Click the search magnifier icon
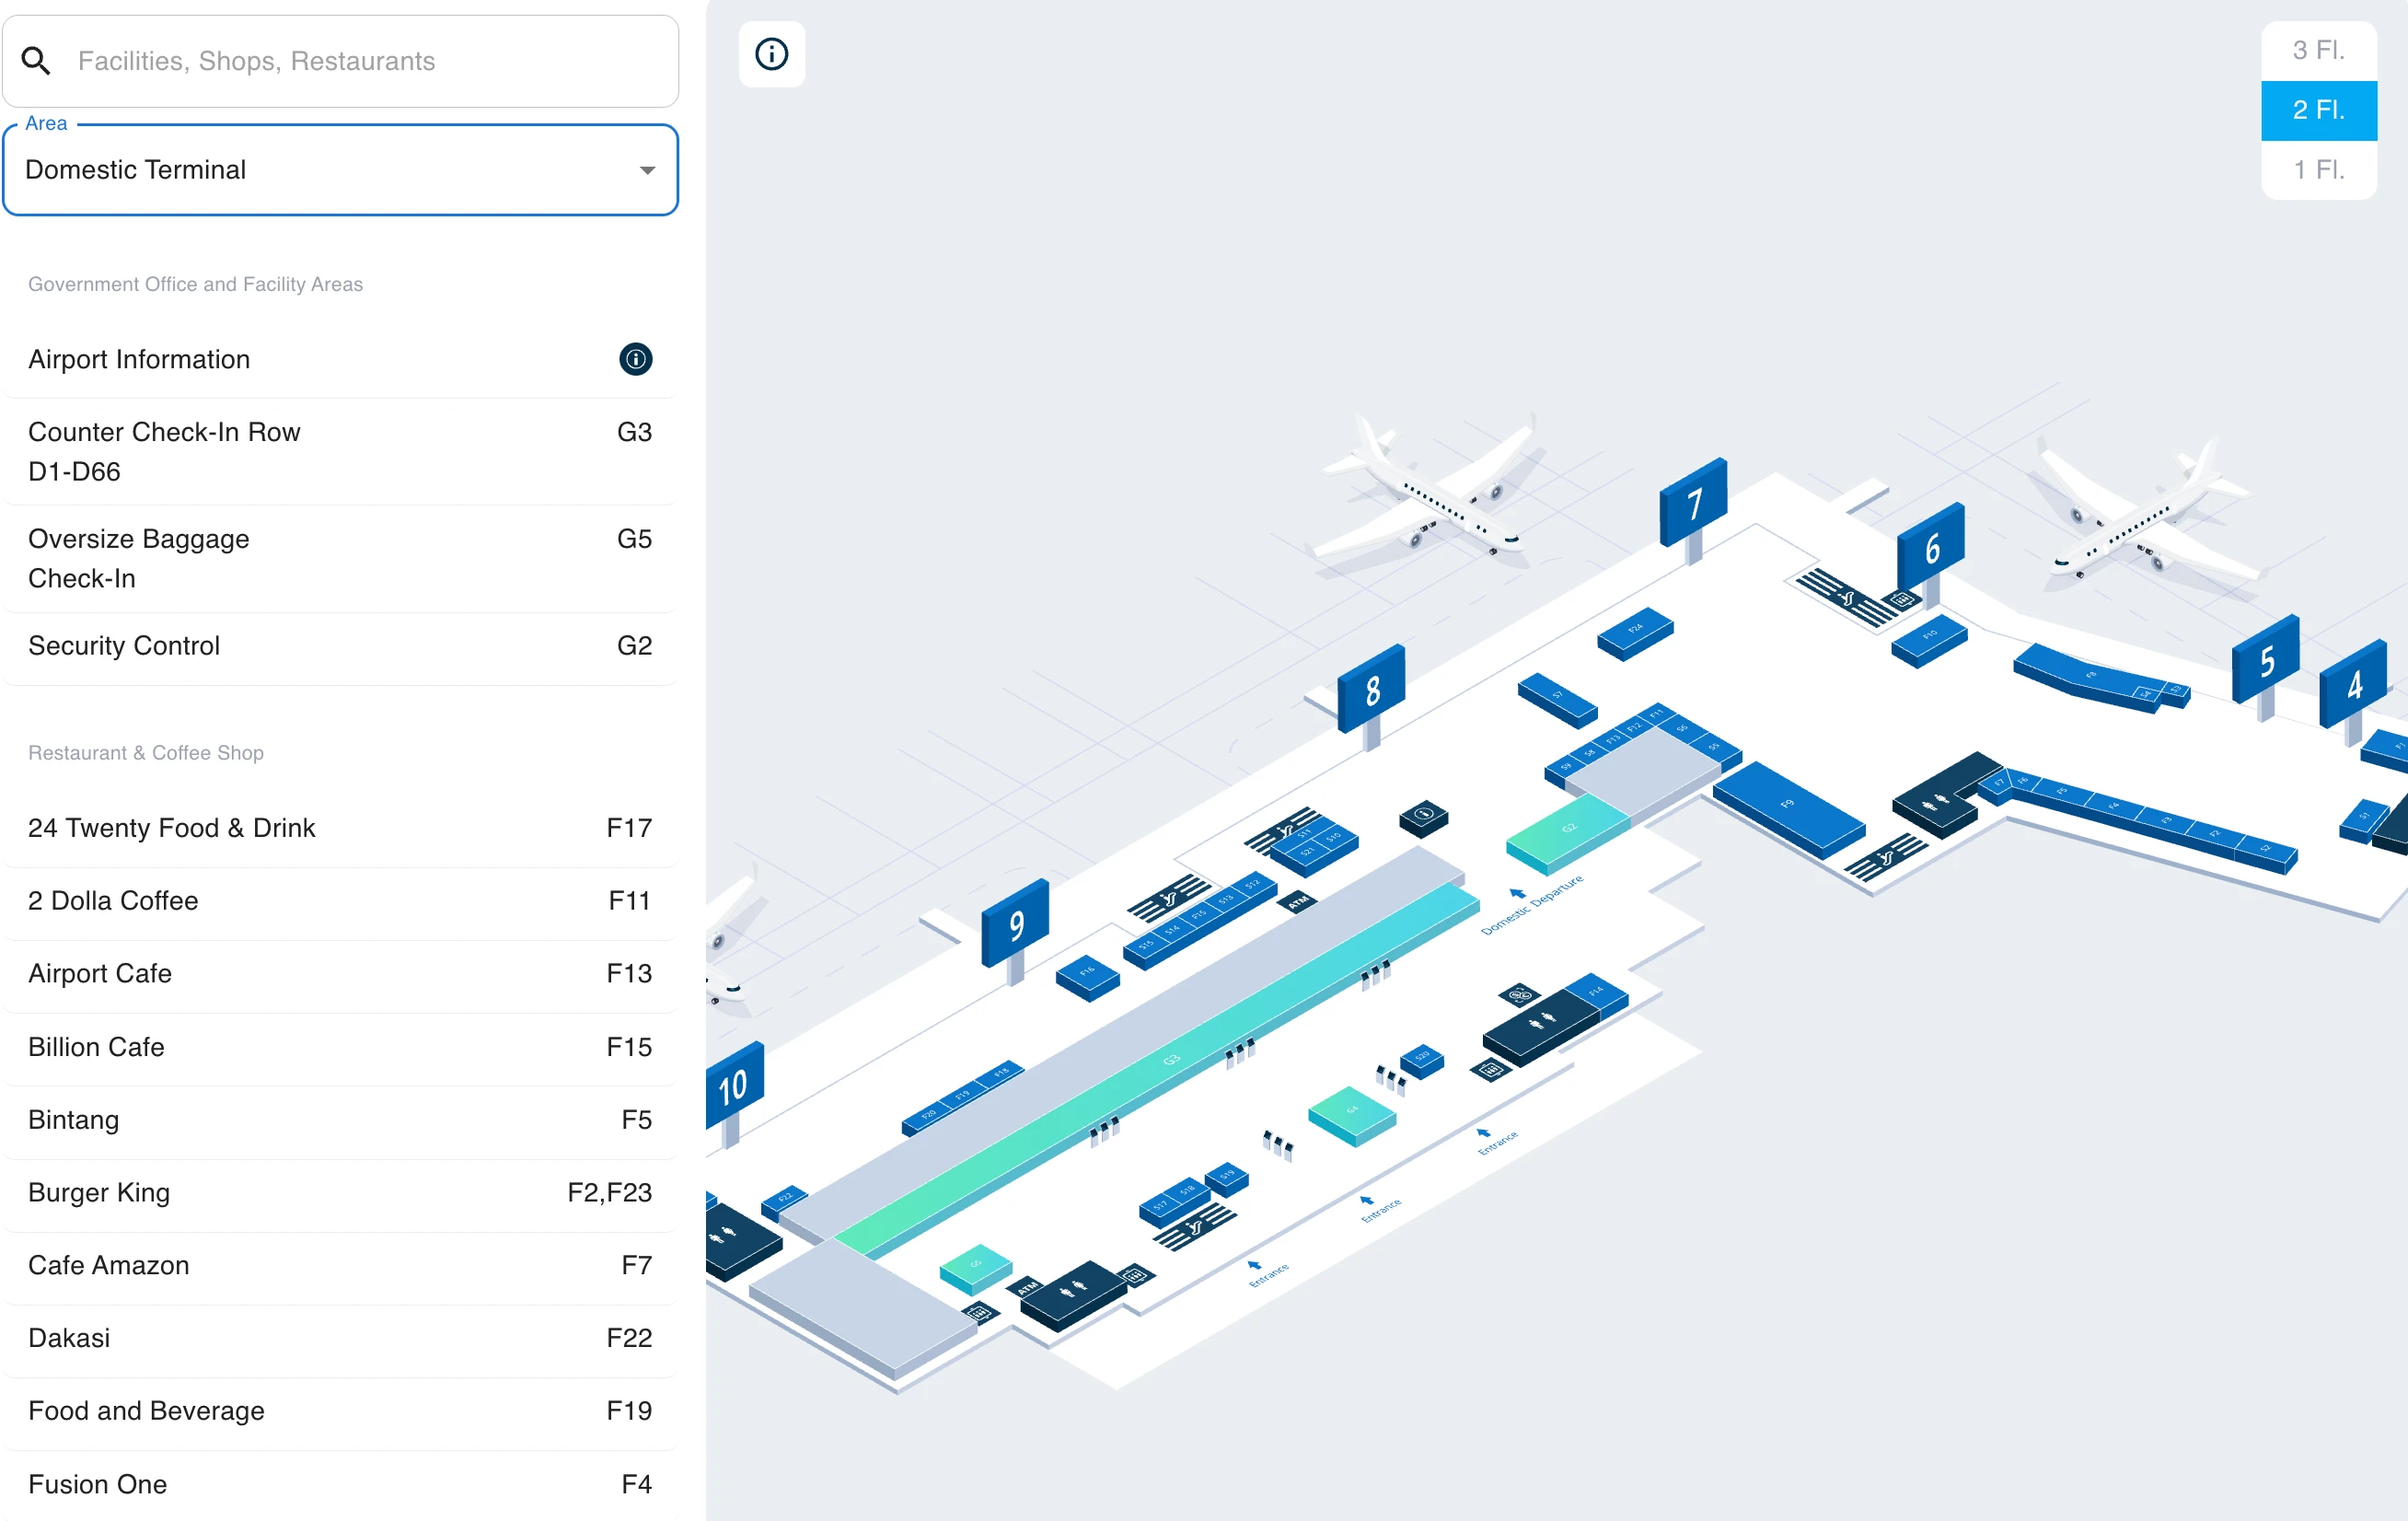Image resolution: width=2408 pixels, height=1521 pixels. (37, 60)
